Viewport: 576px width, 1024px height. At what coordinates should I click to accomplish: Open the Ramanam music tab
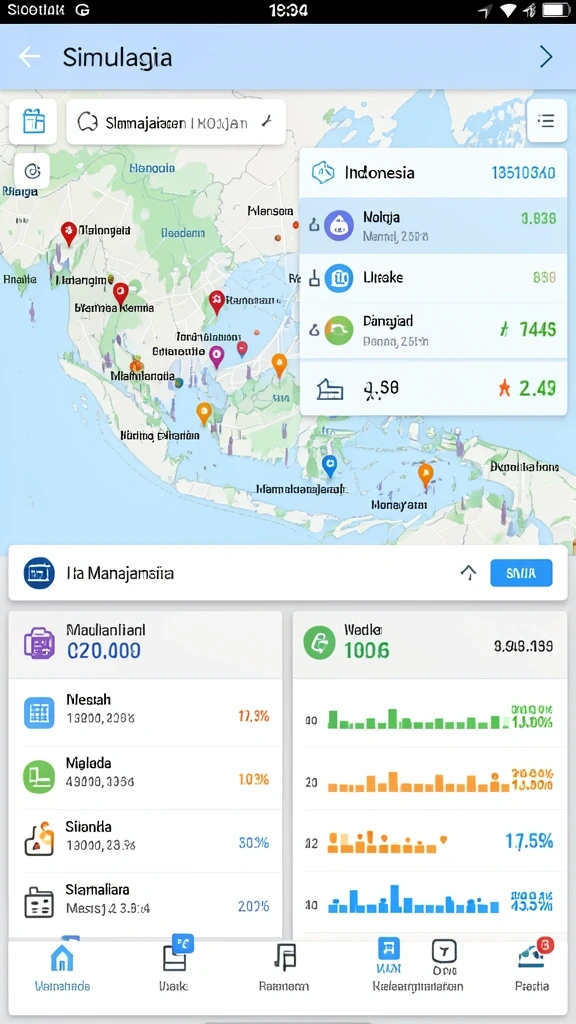click(x=284, y=967)
